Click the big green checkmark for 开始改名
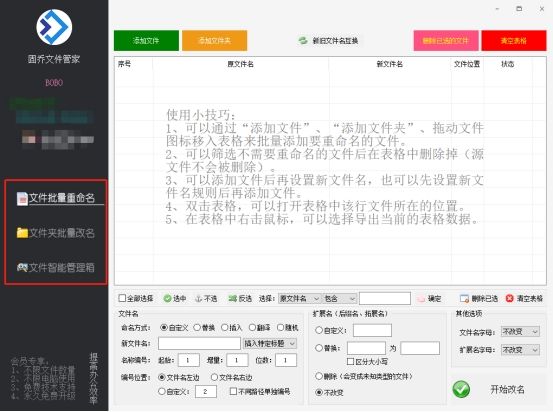553x412 pixels. click(461, 389)
